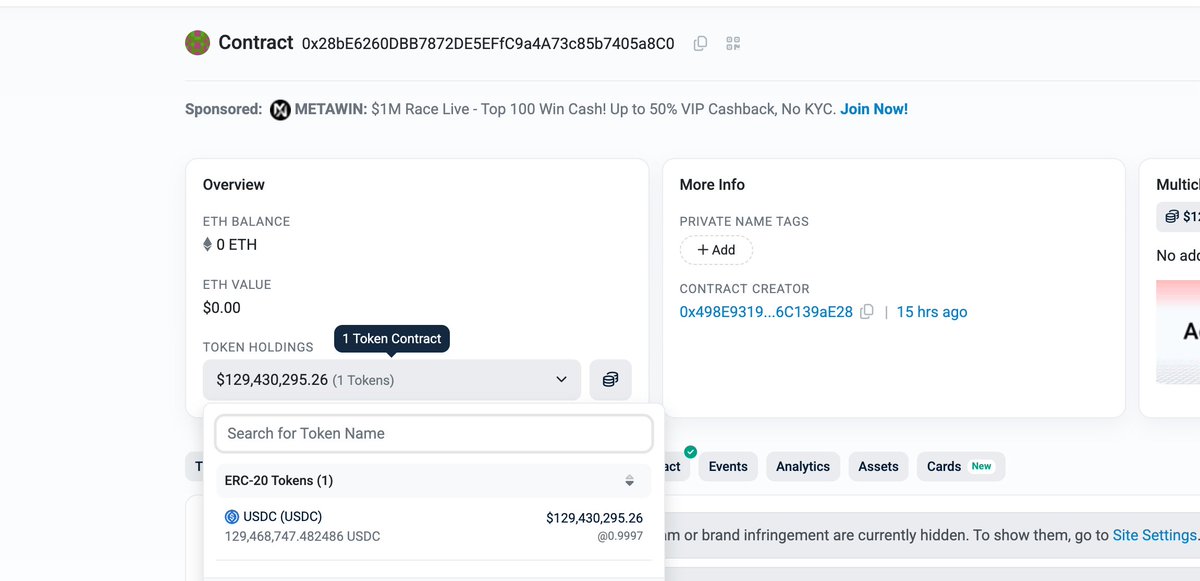1200x581 pixels.
Task: Copy the contract address to clipboard
Action: click(x=700, y=43)
